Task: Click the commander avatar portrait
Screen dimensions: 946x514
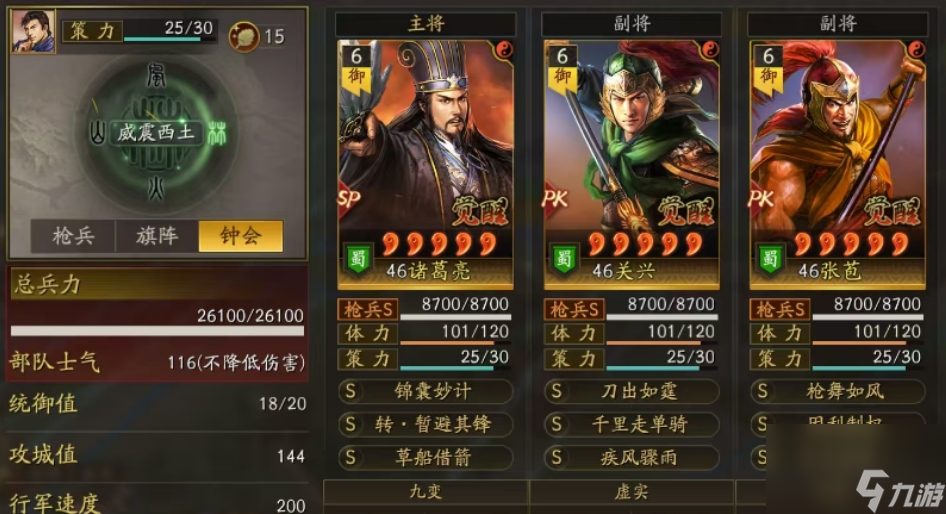Action: (x=33, y=31)
